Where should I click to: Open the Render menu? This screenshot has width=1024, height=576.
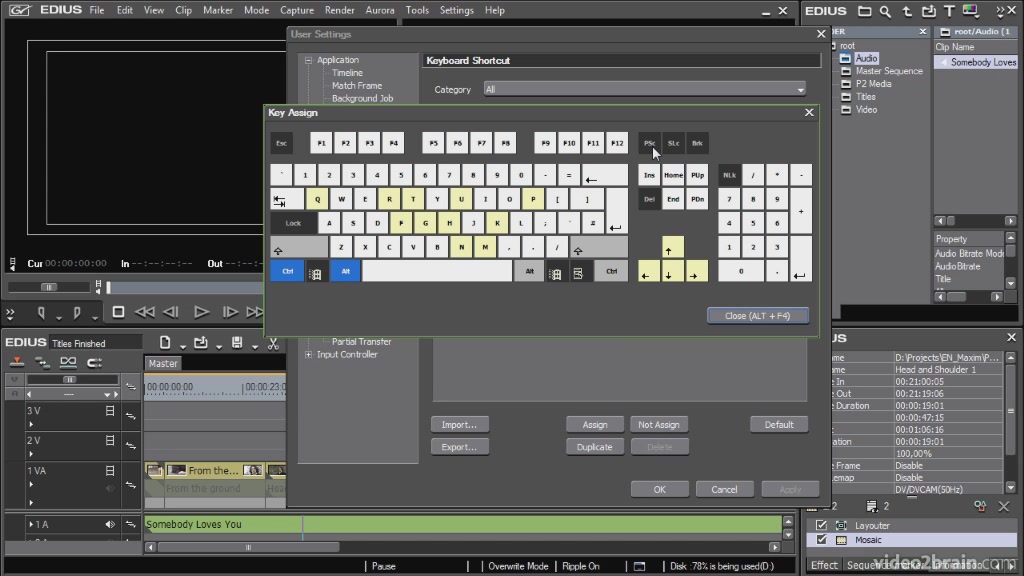(340, 10)
